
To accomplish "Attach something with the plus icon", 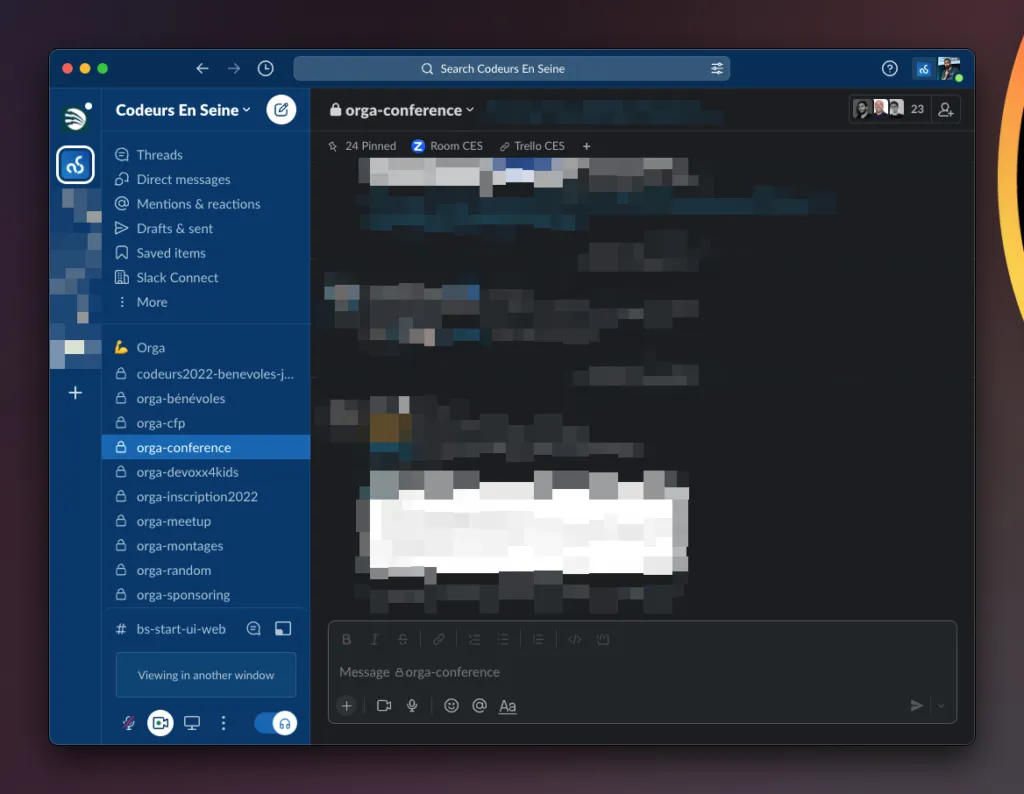I will coord(346,705).
